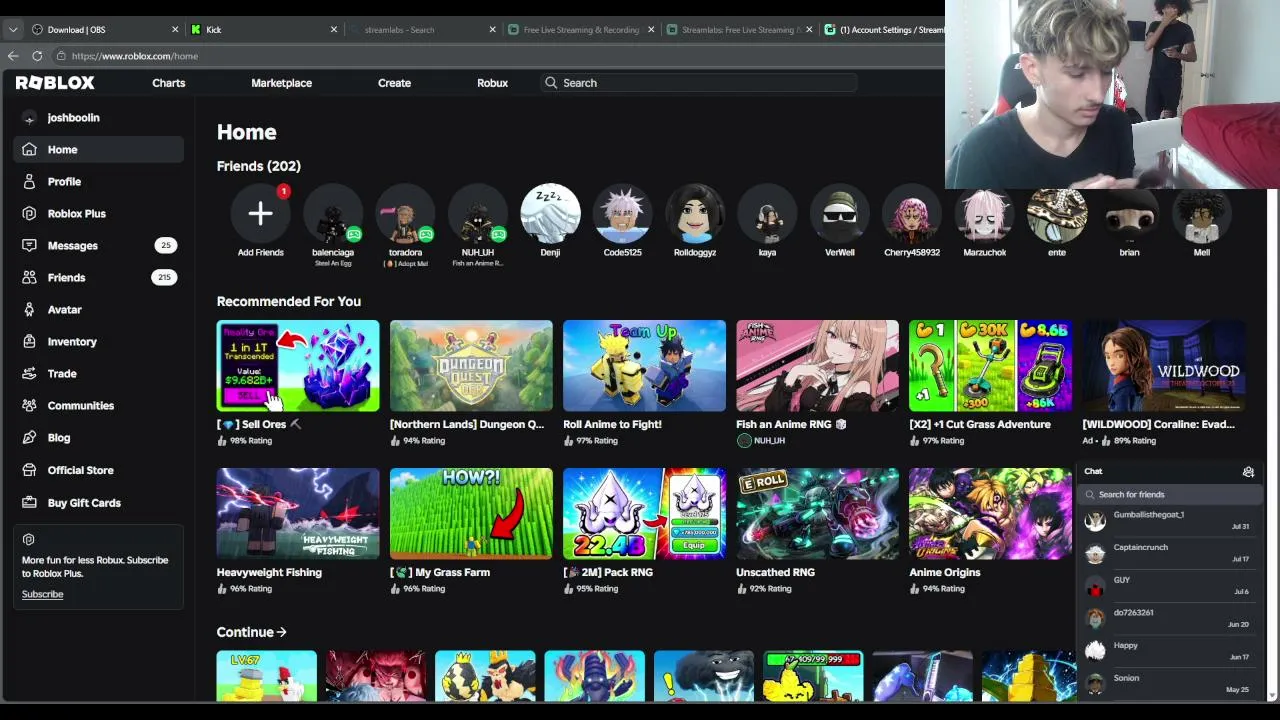Click the Friends sidebar icon
This screenshot has width=1280, height=720.
29,278
